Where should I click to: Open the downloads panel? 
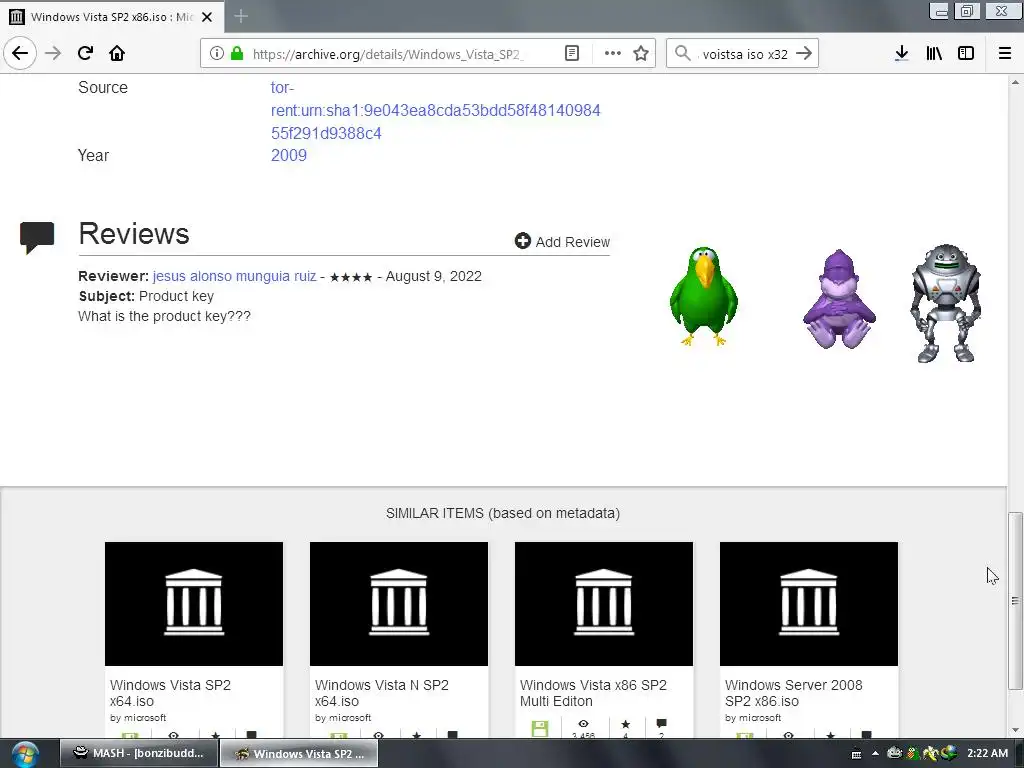pos(902,54)
